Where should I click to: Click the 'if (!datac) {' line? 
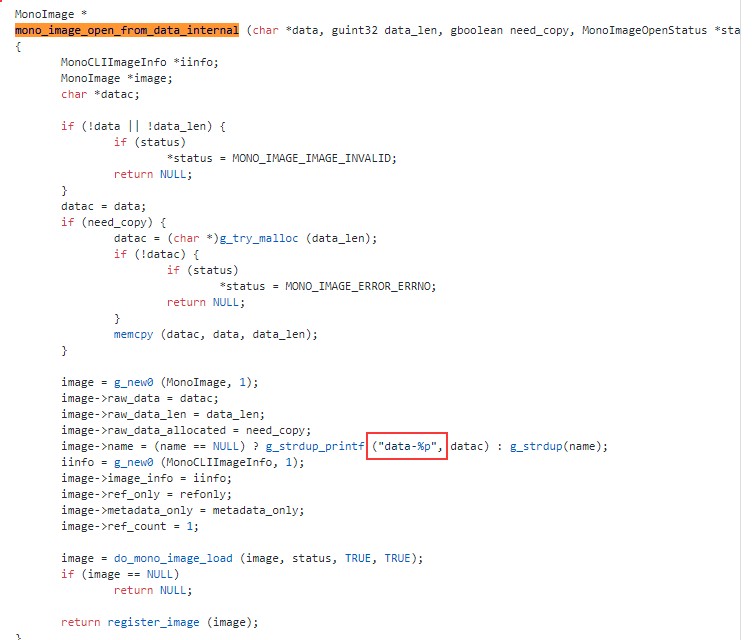157,254
